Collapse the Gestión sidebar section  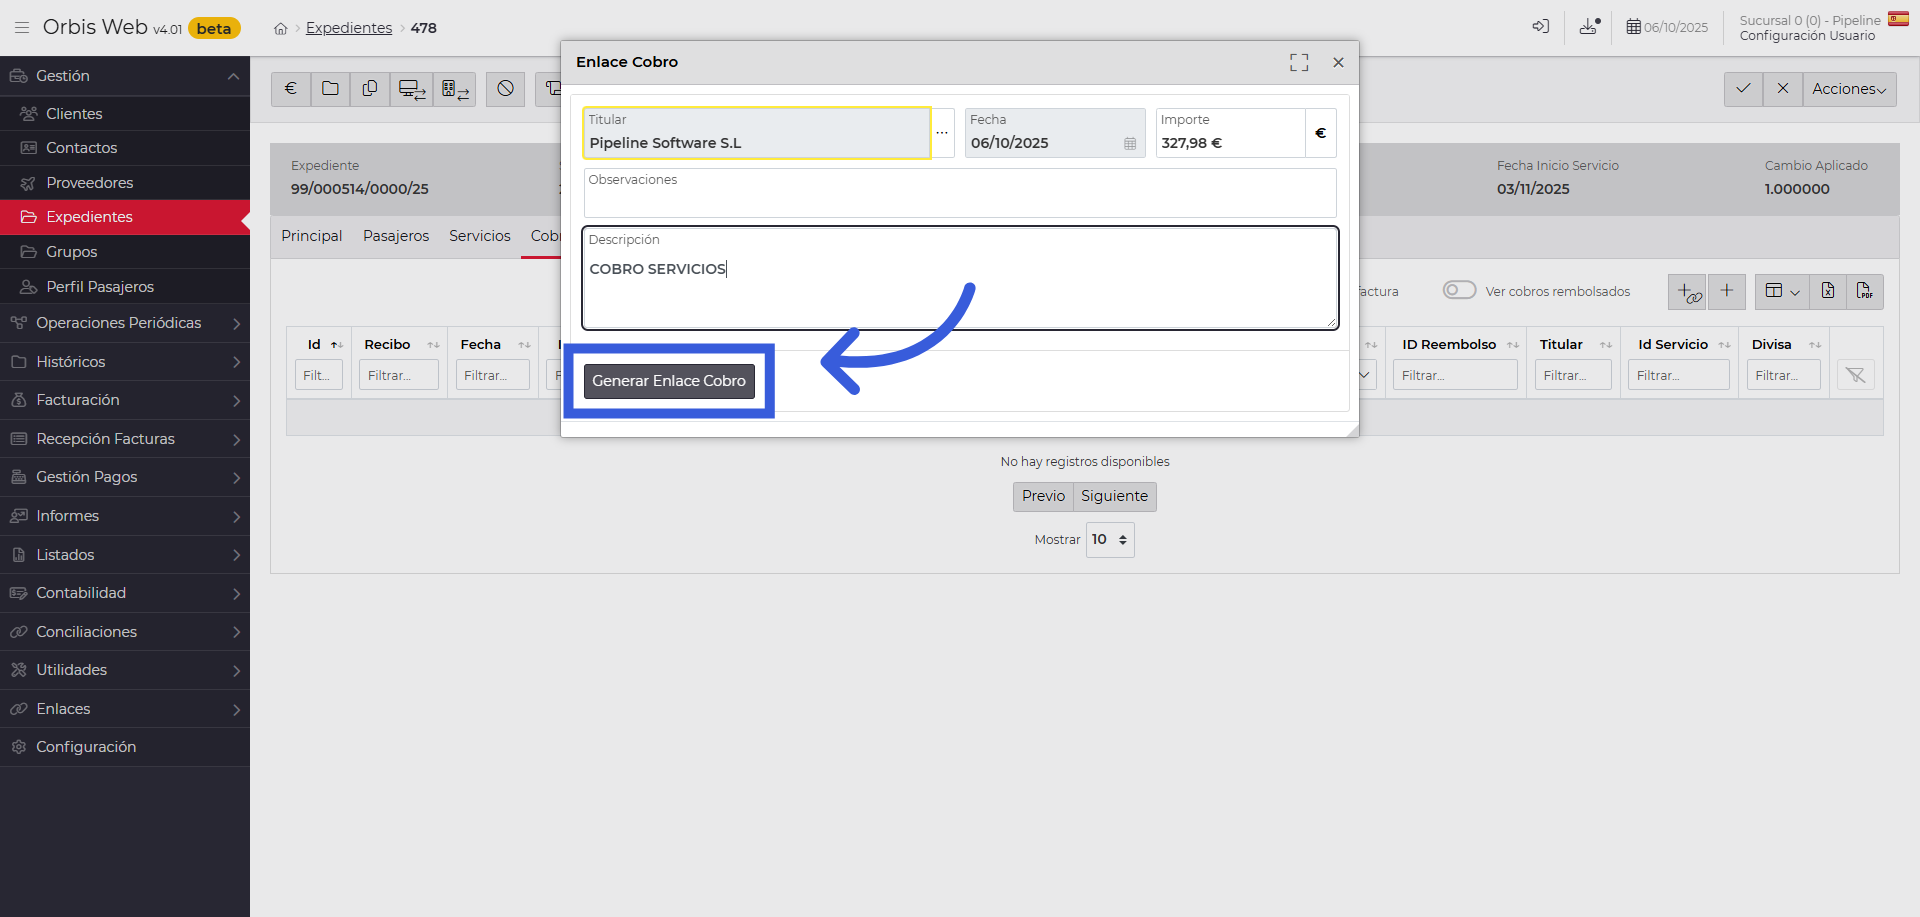(x=125, y=76)
